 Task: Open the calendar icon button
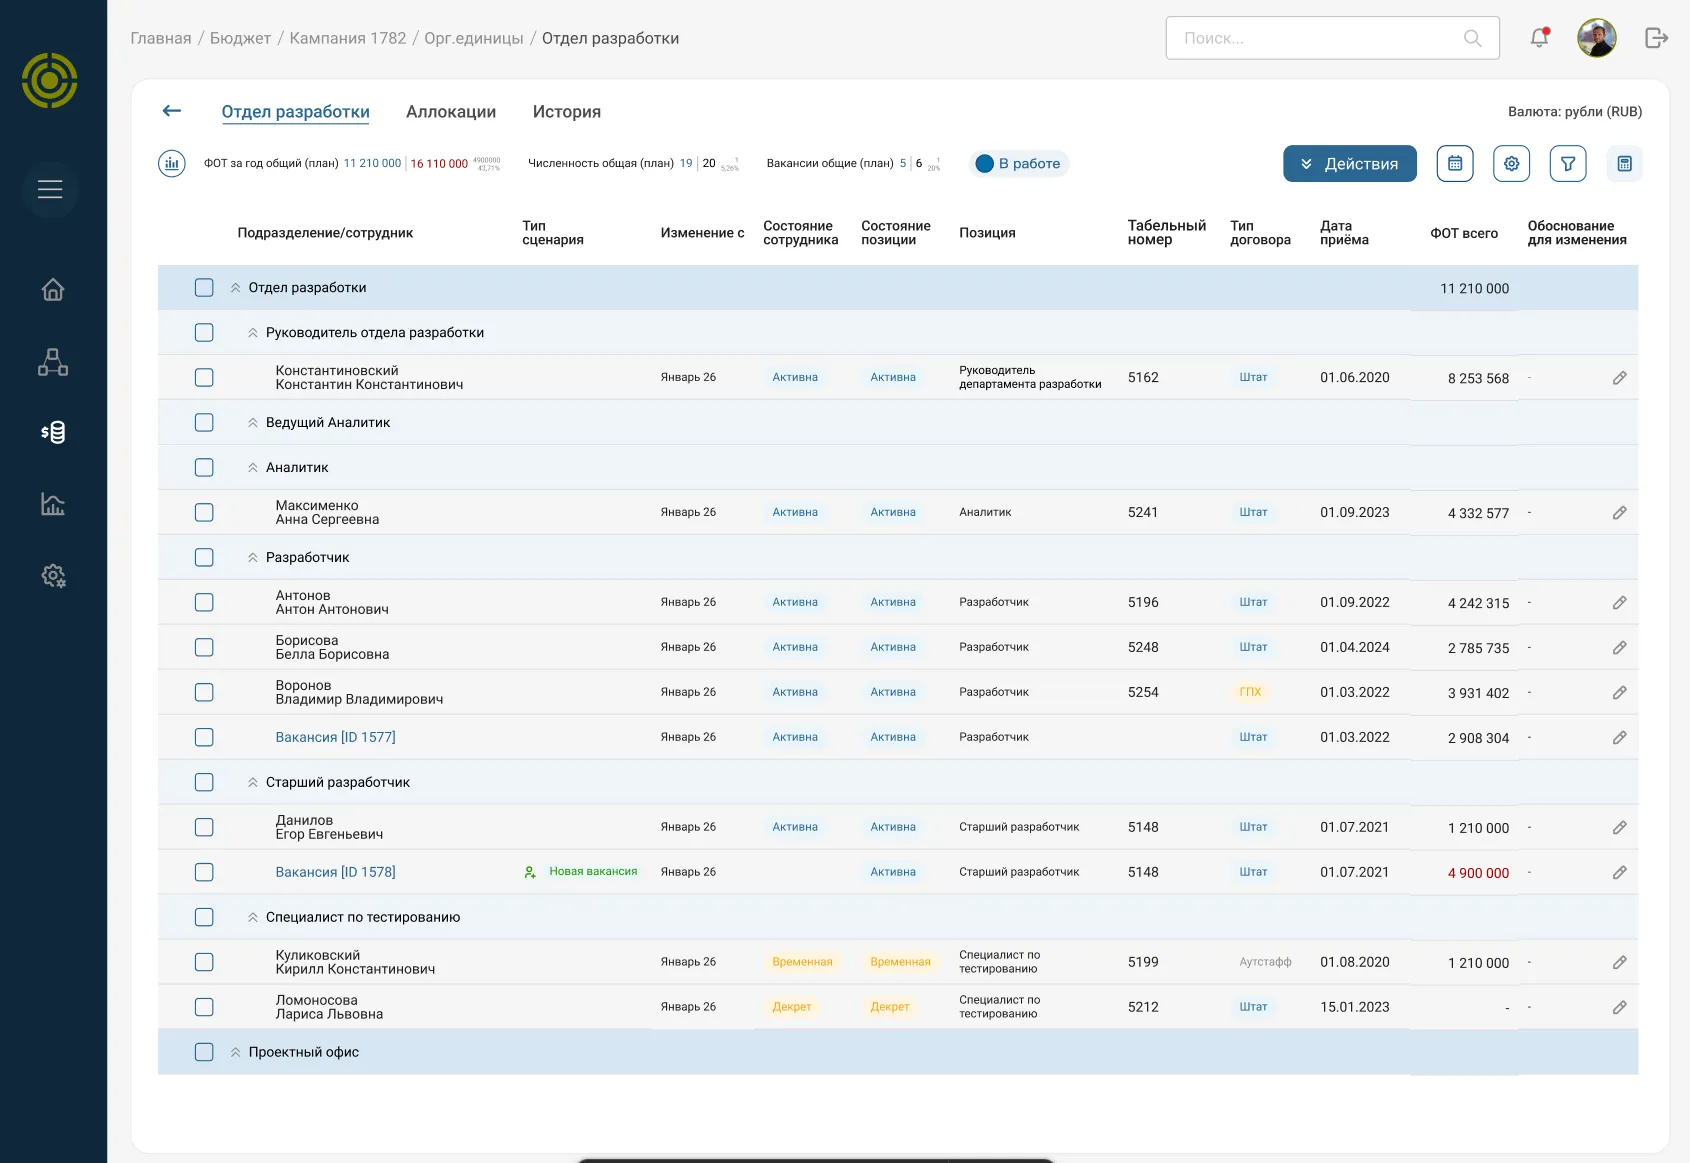point(1455,164)
